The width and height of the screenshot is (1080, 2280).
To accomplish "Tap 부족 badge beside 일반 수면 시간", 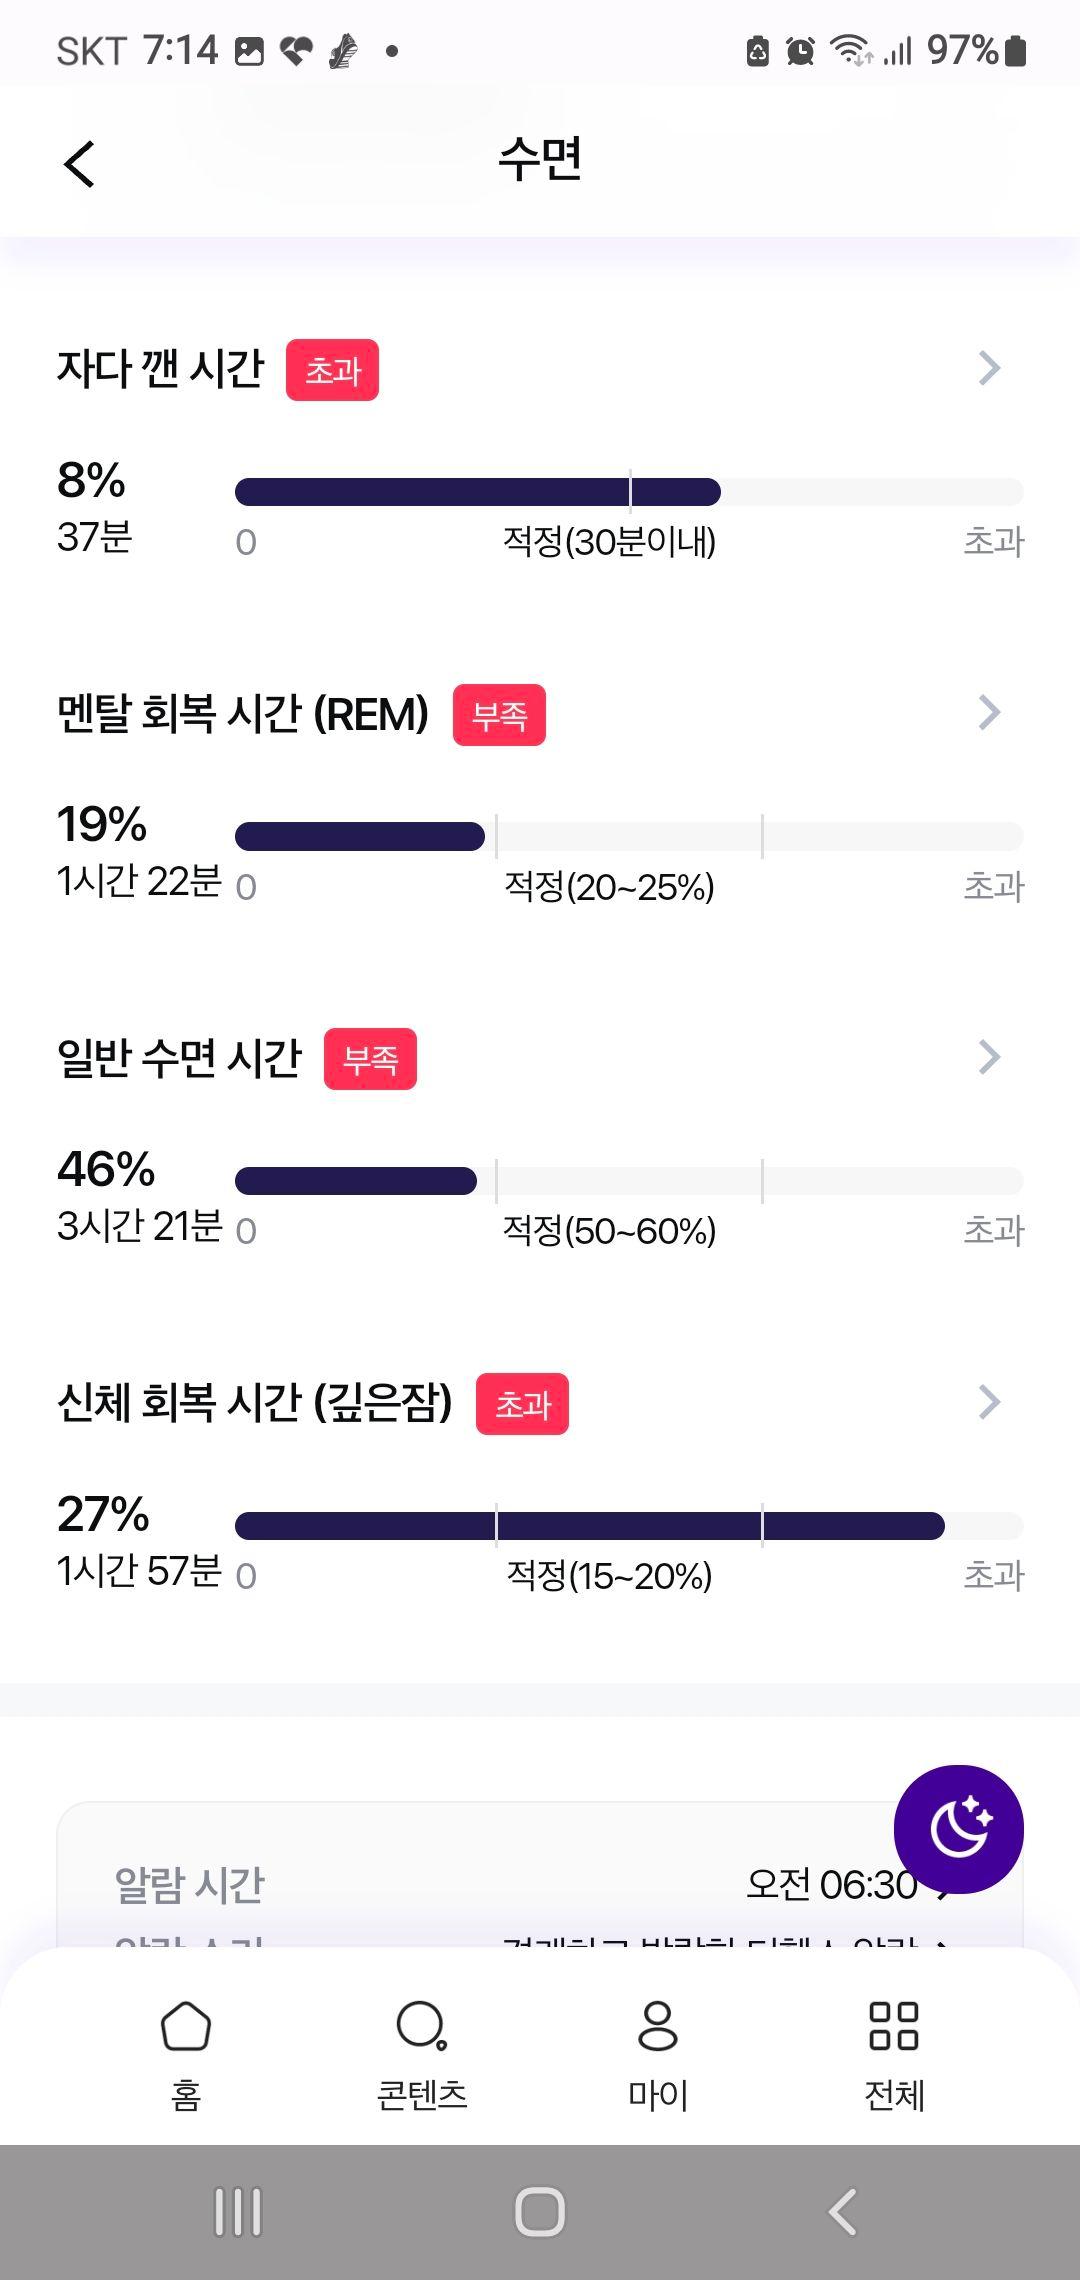I will tap(370, 1059).
